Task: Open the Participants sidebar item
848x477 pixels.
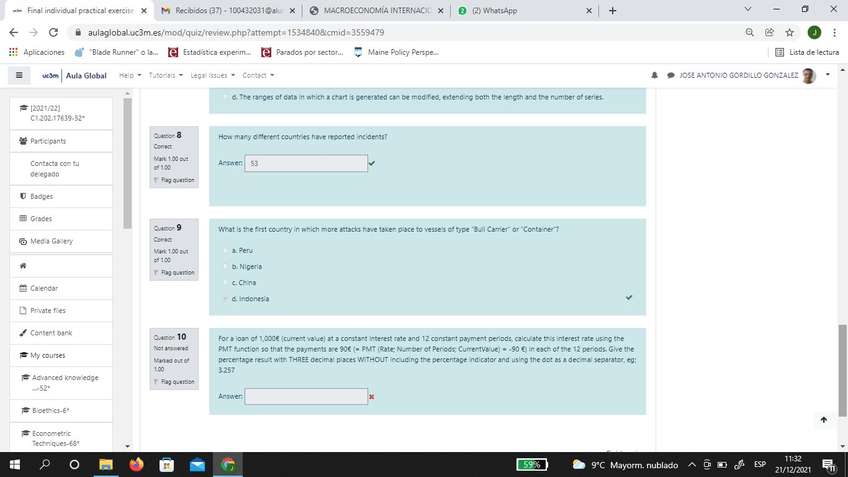Action: pos(61,141)
